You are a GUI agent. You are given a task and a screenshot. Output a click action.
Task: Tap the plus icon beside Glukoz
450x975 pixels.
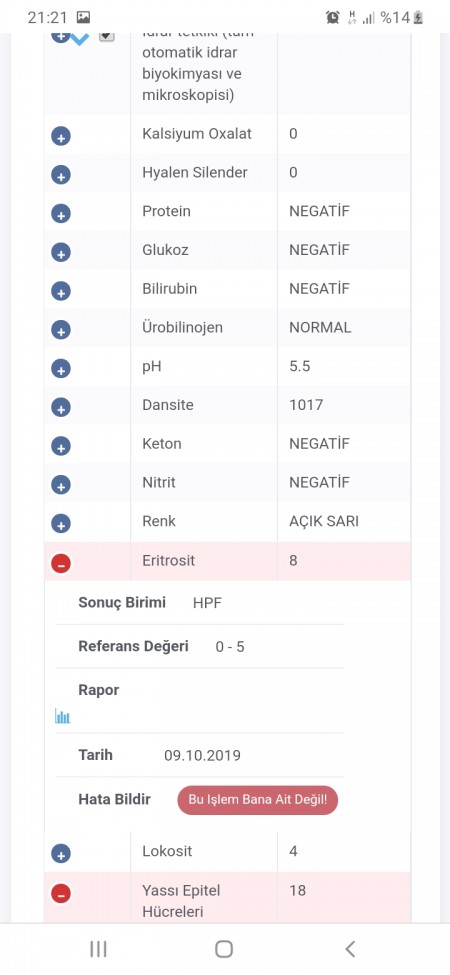61,252
